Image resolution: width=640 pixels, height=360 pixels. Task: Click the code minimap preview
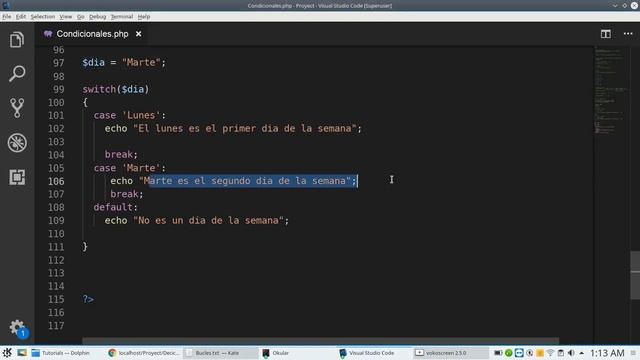[611, 90]
